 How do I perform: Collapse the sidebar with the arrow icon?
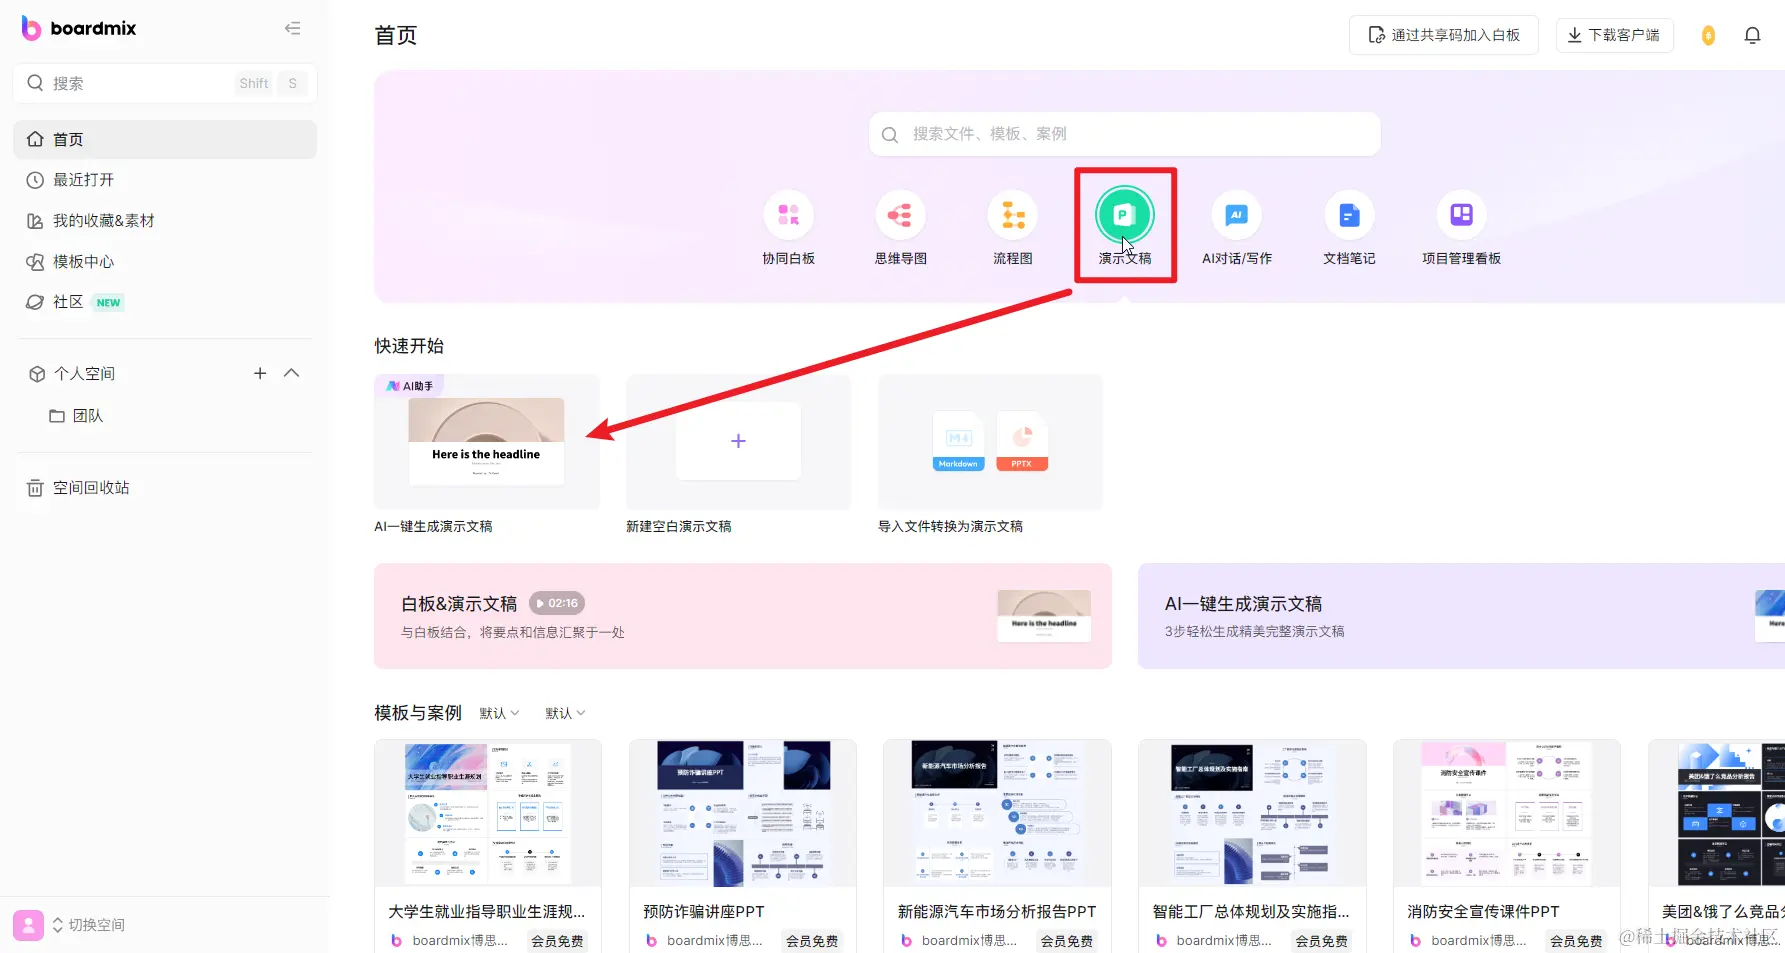(292, 28)
